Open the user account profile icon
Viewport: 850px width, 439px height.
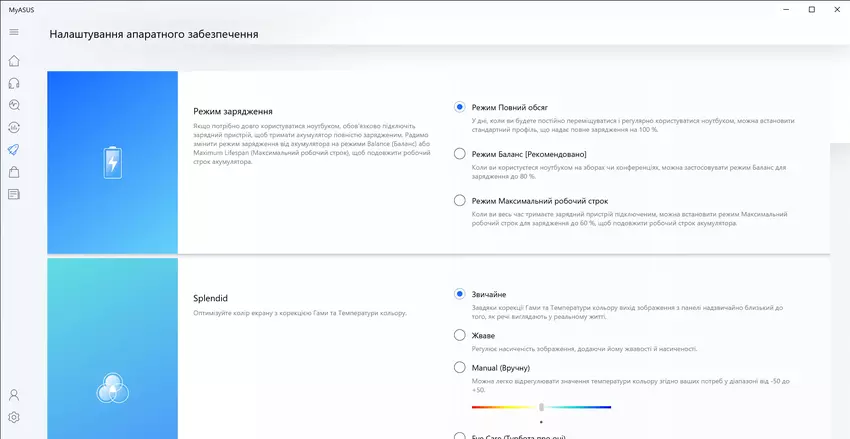[14, 396]
